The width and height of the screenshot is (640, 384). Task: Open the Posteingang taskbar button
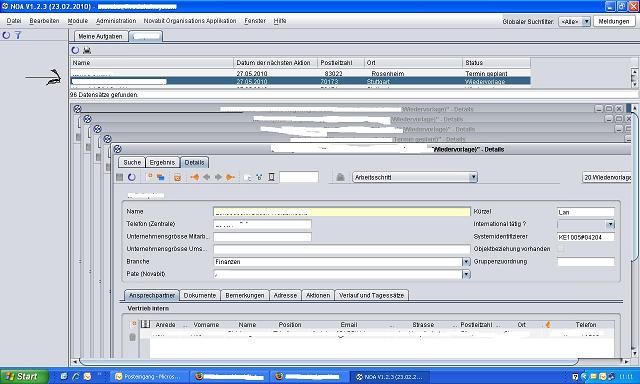click(x=150, y=377)
